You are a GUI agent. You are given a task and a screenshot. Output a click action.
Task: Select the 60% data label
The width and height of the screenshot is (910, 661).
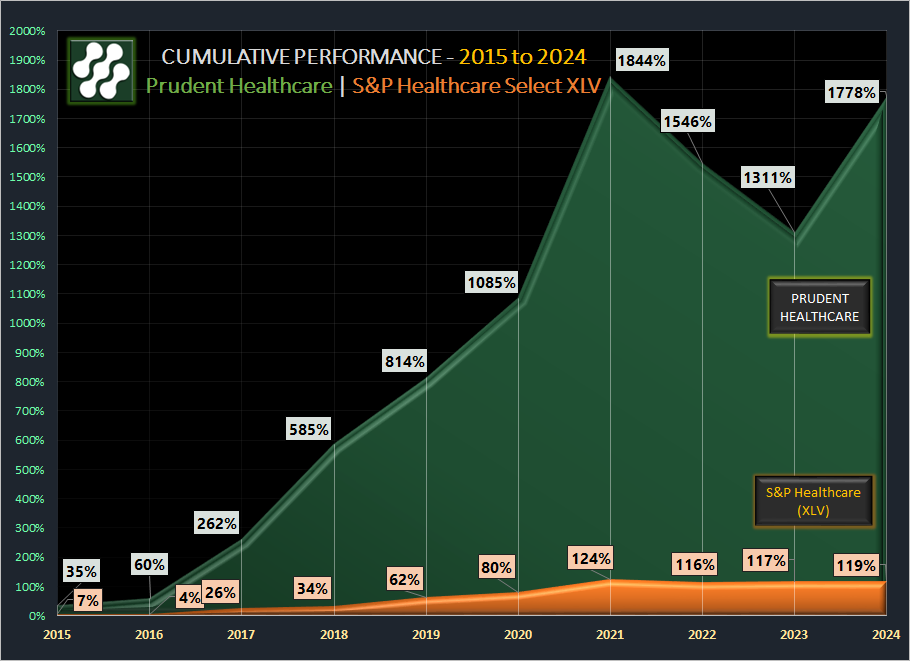(149, 564)
